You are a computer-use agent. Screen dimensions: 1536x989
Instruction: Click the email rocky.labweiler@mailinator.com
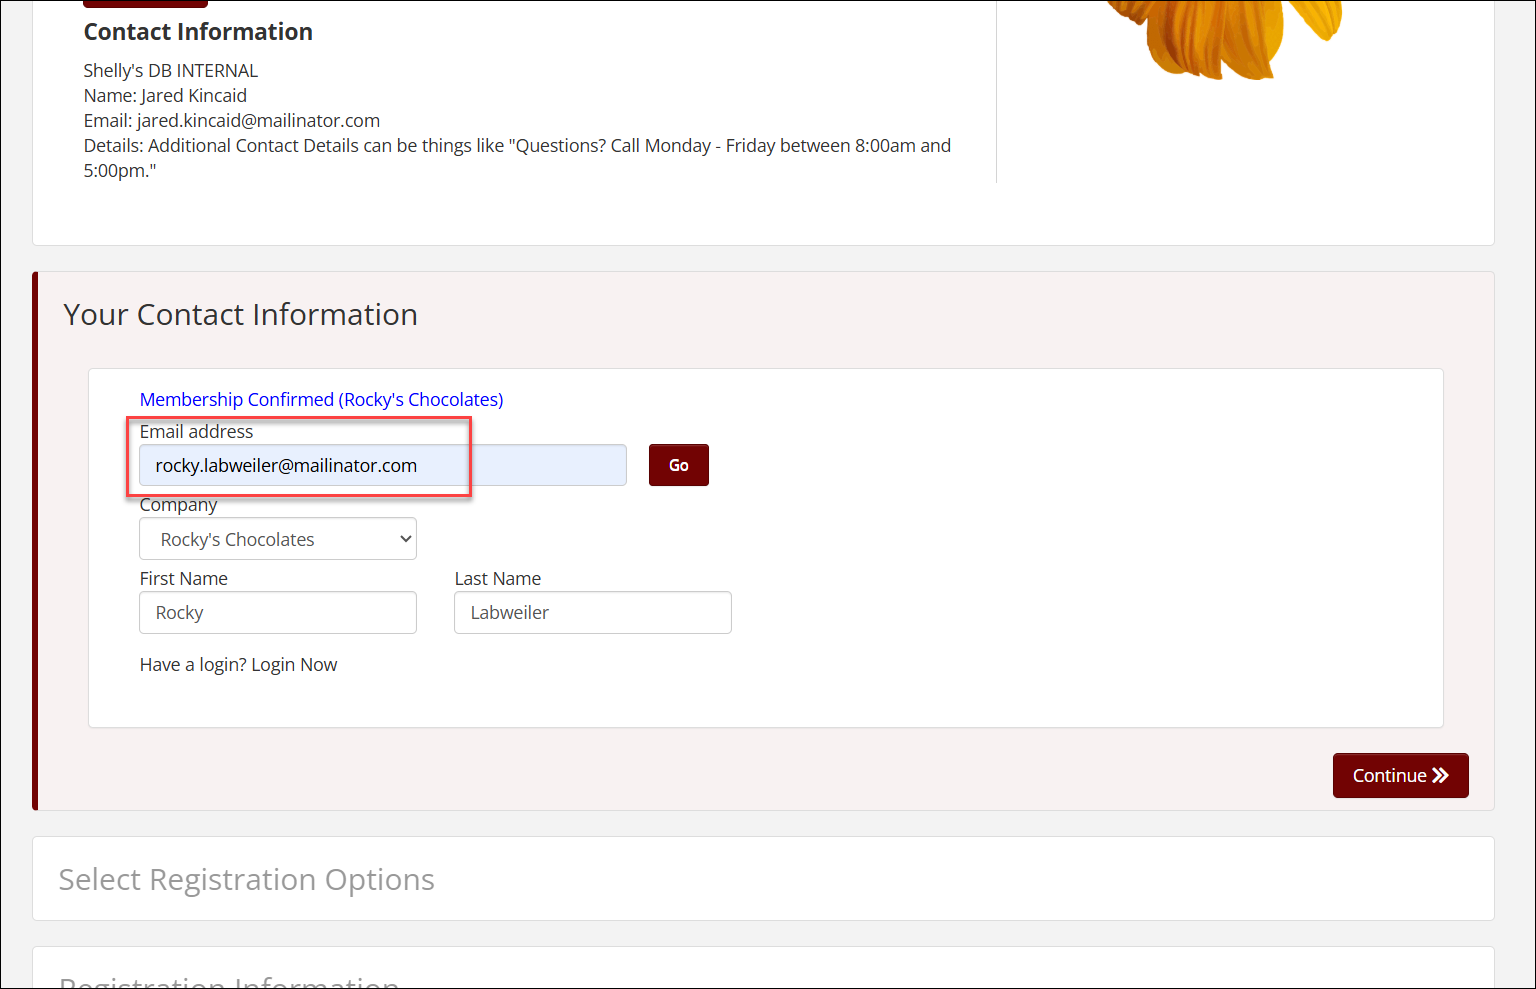(285, 464)
